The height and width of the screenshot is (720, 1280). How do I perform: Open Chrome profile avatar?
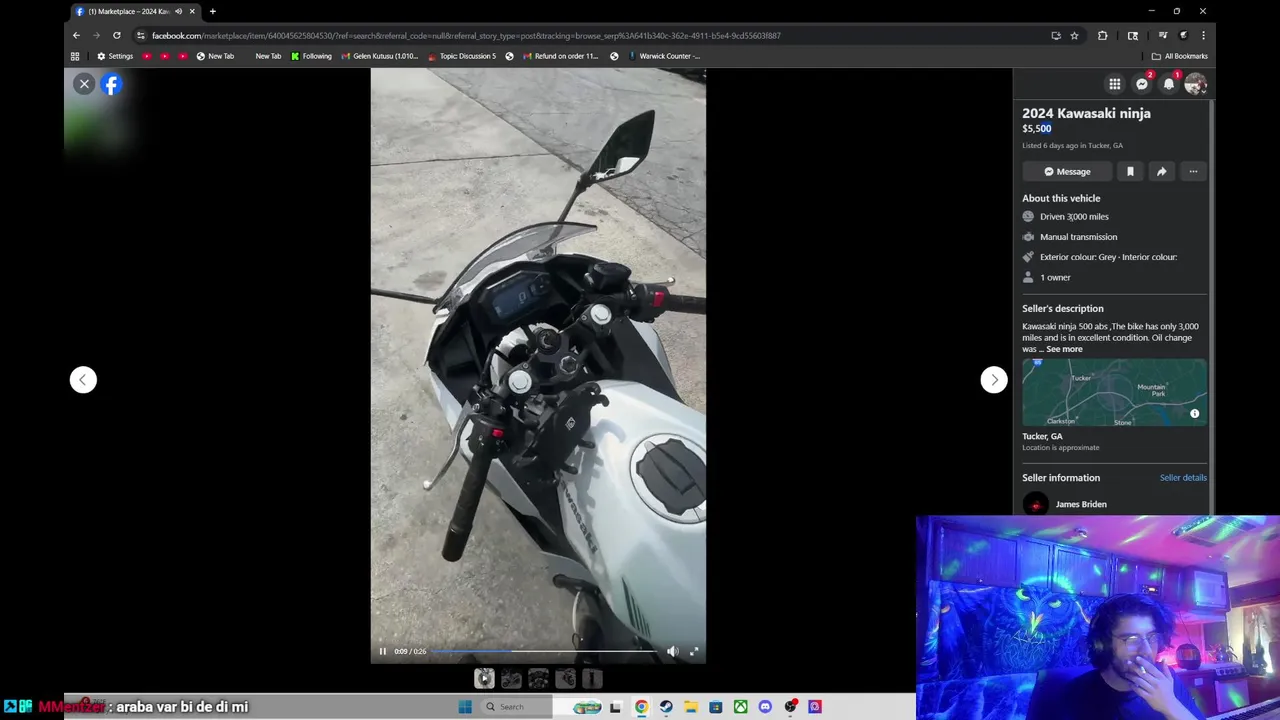pyautogui.click(x=1183, y=35)
